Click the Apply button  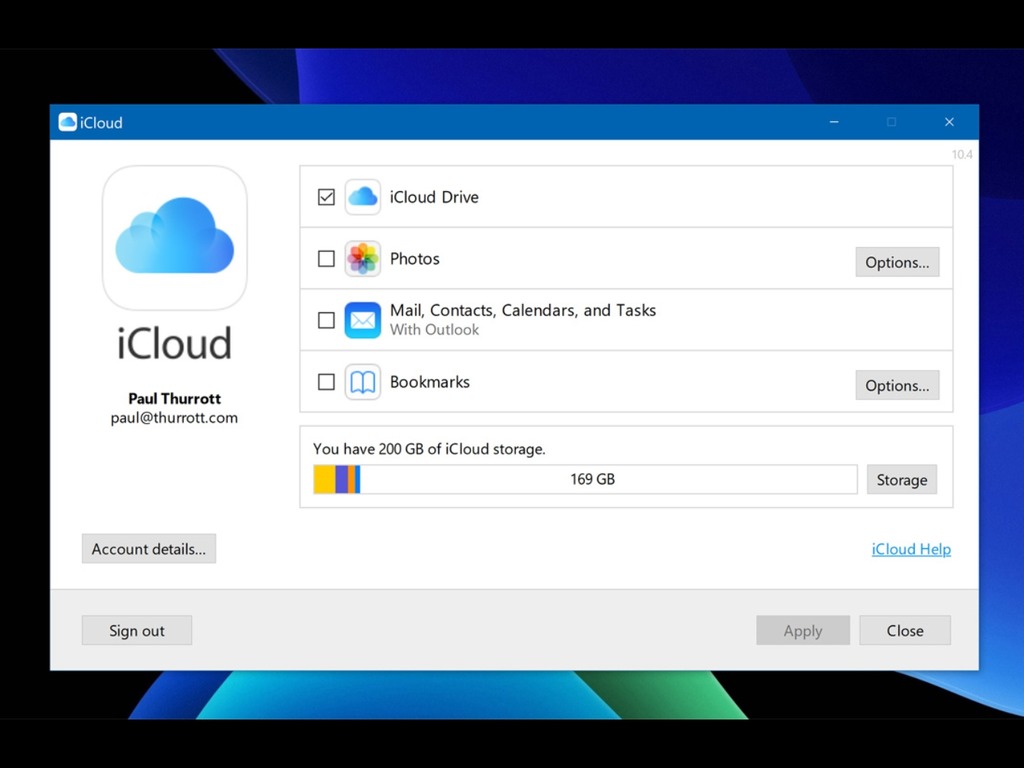pyautogui.click(x=803, y=630)
